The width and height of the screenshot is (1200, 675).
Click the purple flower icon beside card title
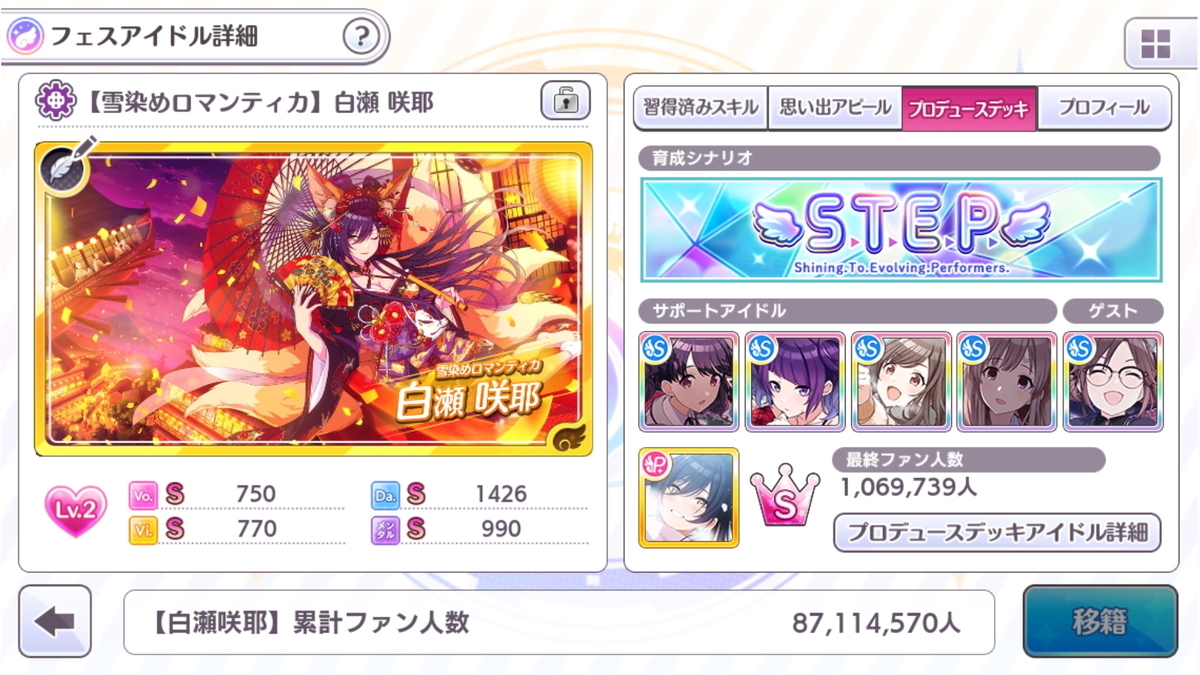(x=55, y=101)
